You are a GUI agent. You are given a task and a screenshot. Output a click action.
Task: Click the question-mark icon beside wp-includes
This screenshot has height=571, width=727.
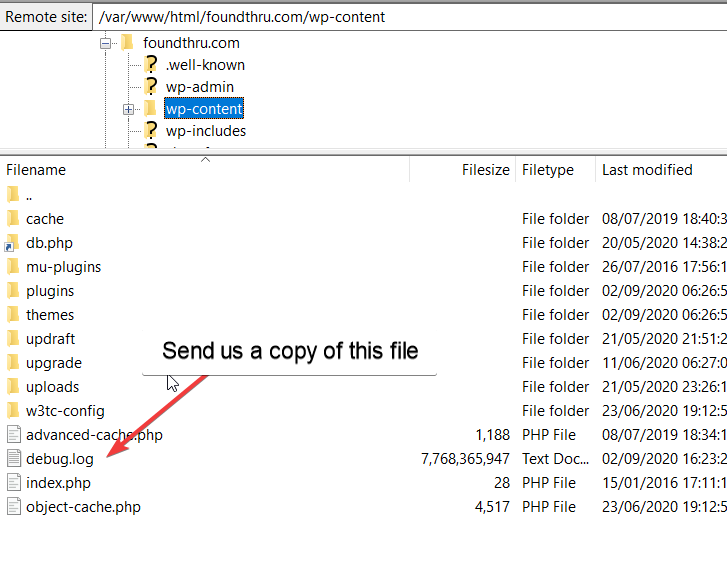coord(151,130)
